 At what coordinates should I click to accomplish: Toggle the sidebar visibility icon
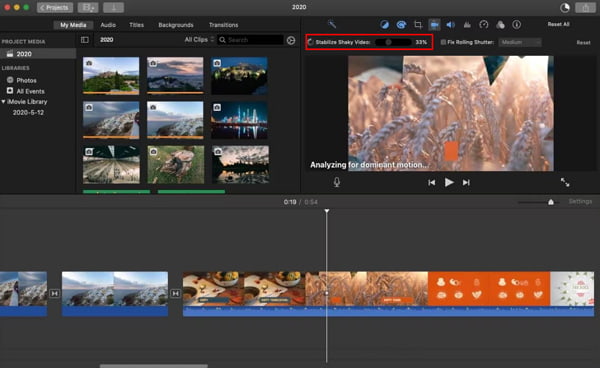(x=85, y=40)
